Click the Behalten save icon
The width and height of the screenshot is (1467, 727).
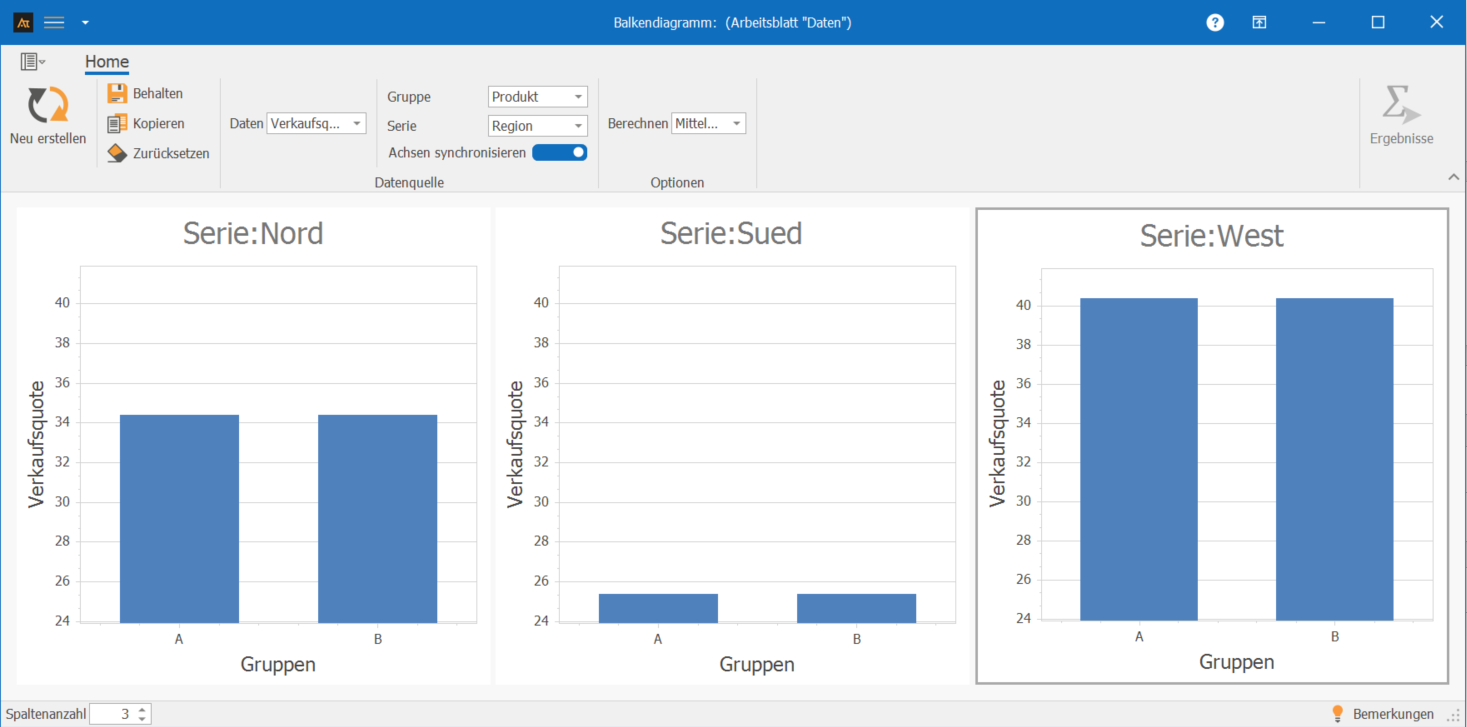pos(117,94)
